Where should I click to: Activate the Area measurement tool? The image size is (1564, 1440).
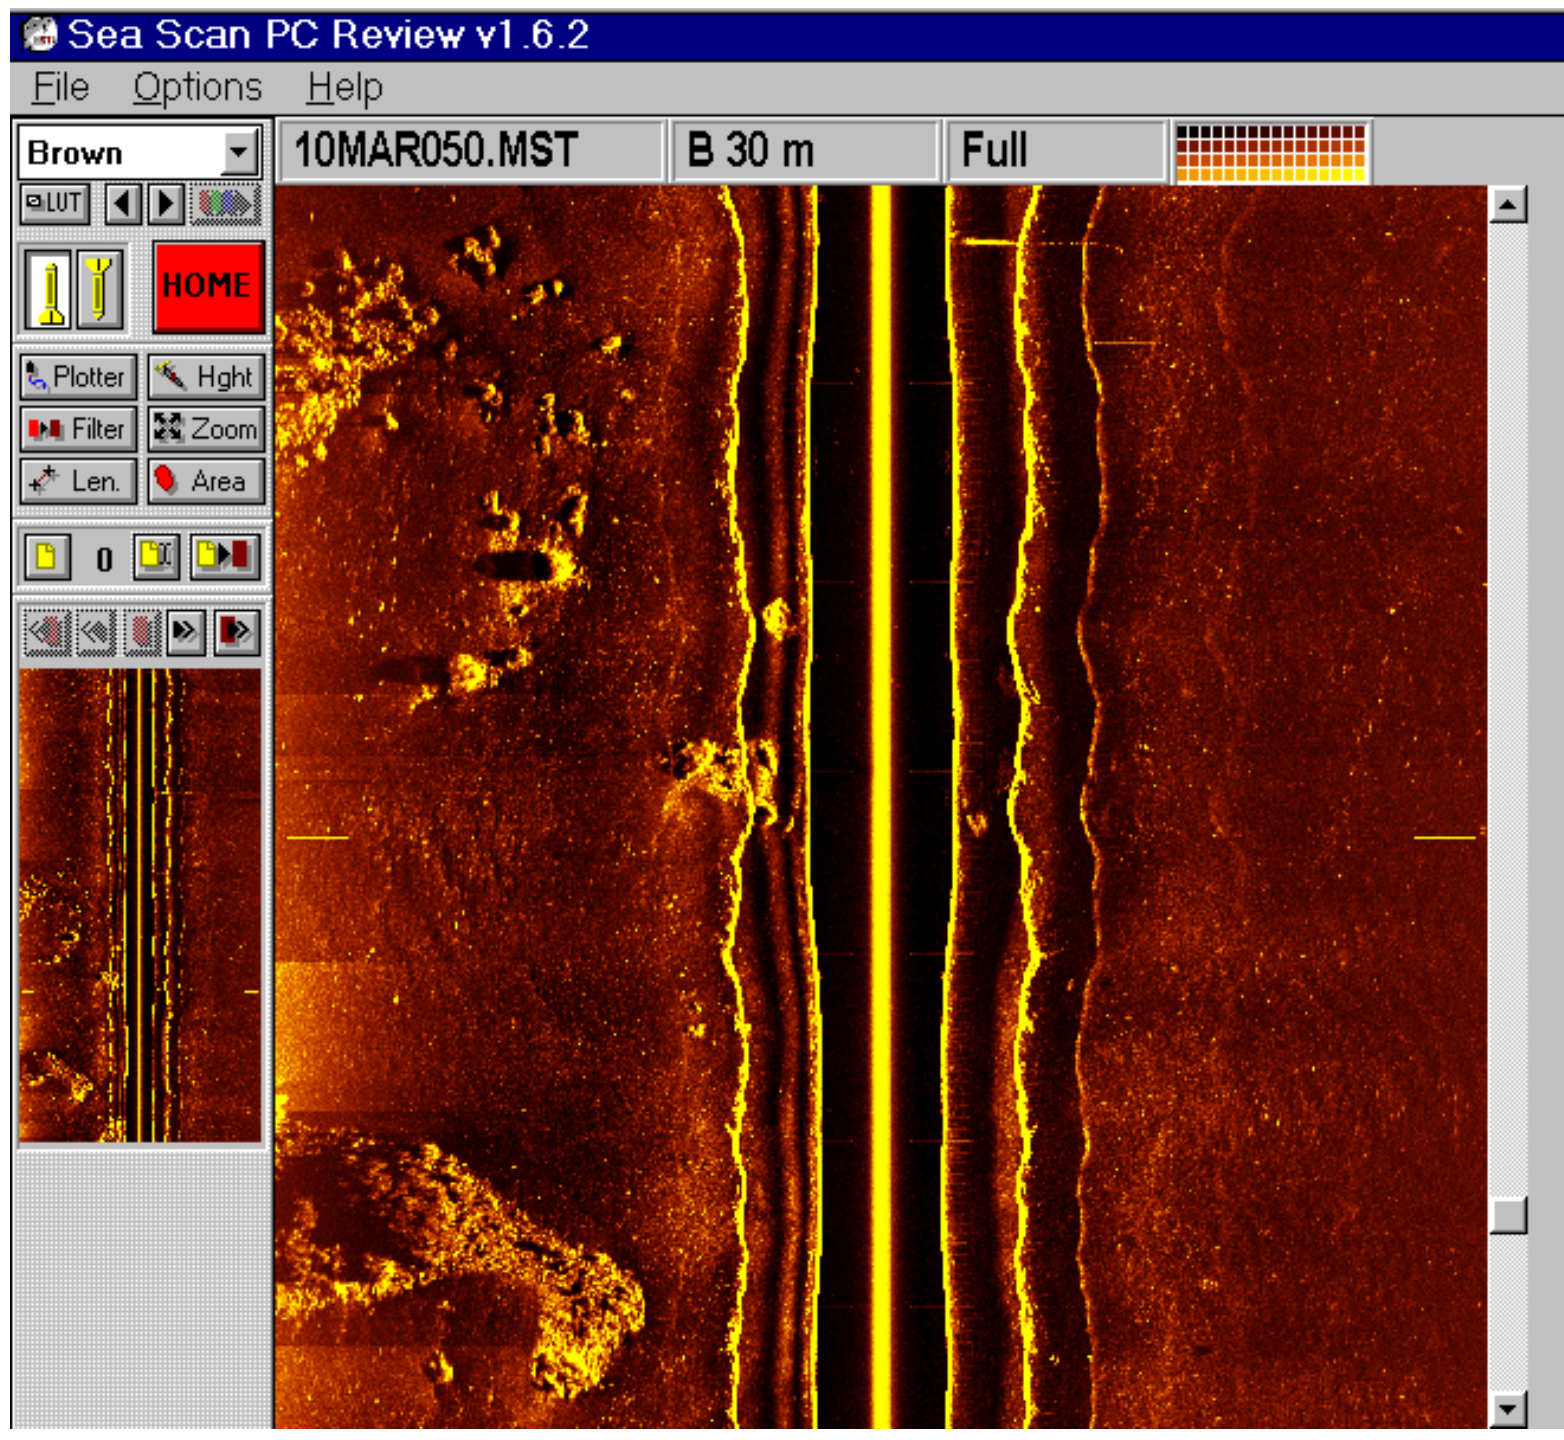coord(207,481)
